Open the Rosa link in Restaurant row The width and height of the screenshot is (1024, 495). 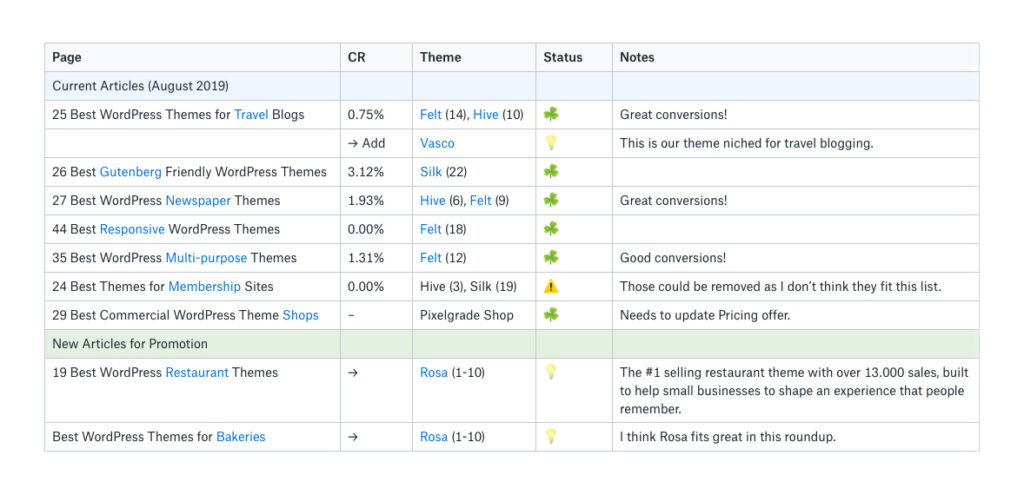point(434,373)
